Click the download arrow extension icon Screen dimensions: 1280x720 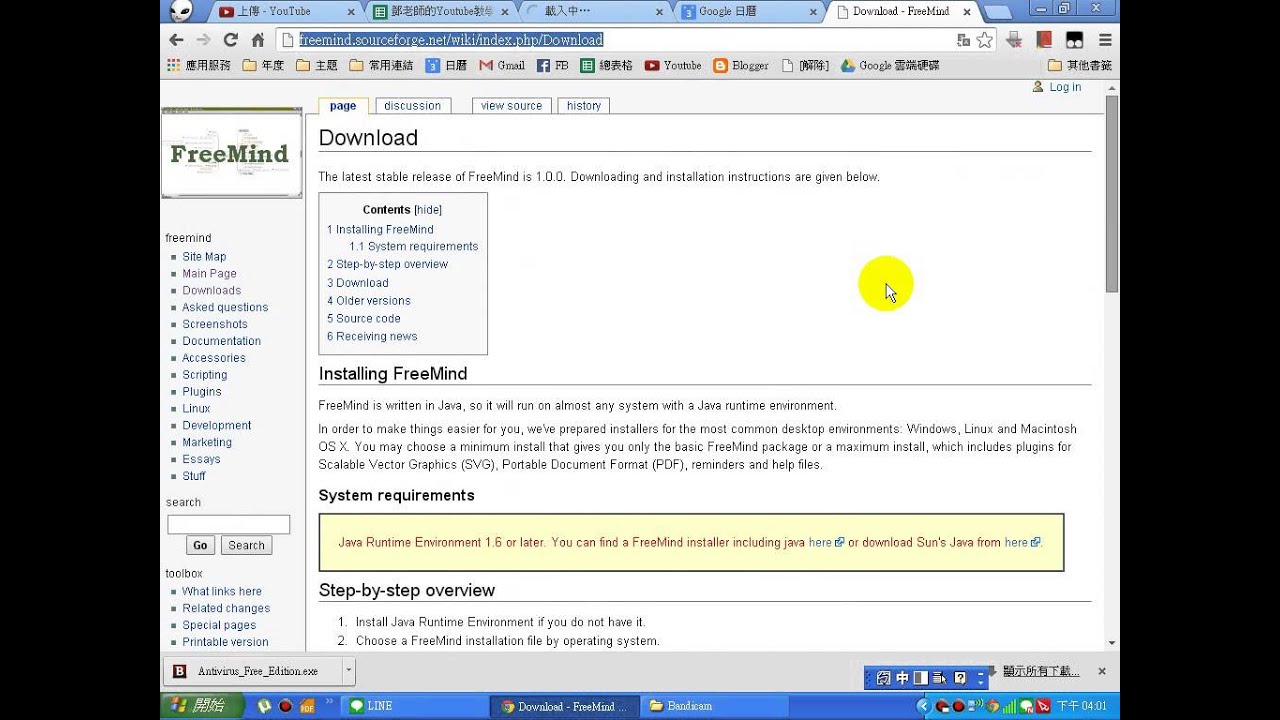point(1014,40)
